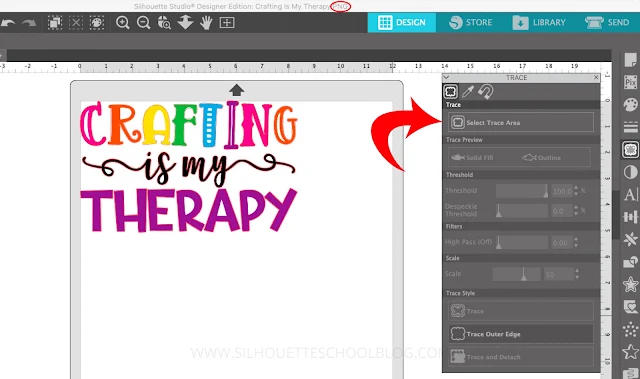Click the Trace panel icon in sidebar
This screenshot has width=640, height=379.
(630, 149)
